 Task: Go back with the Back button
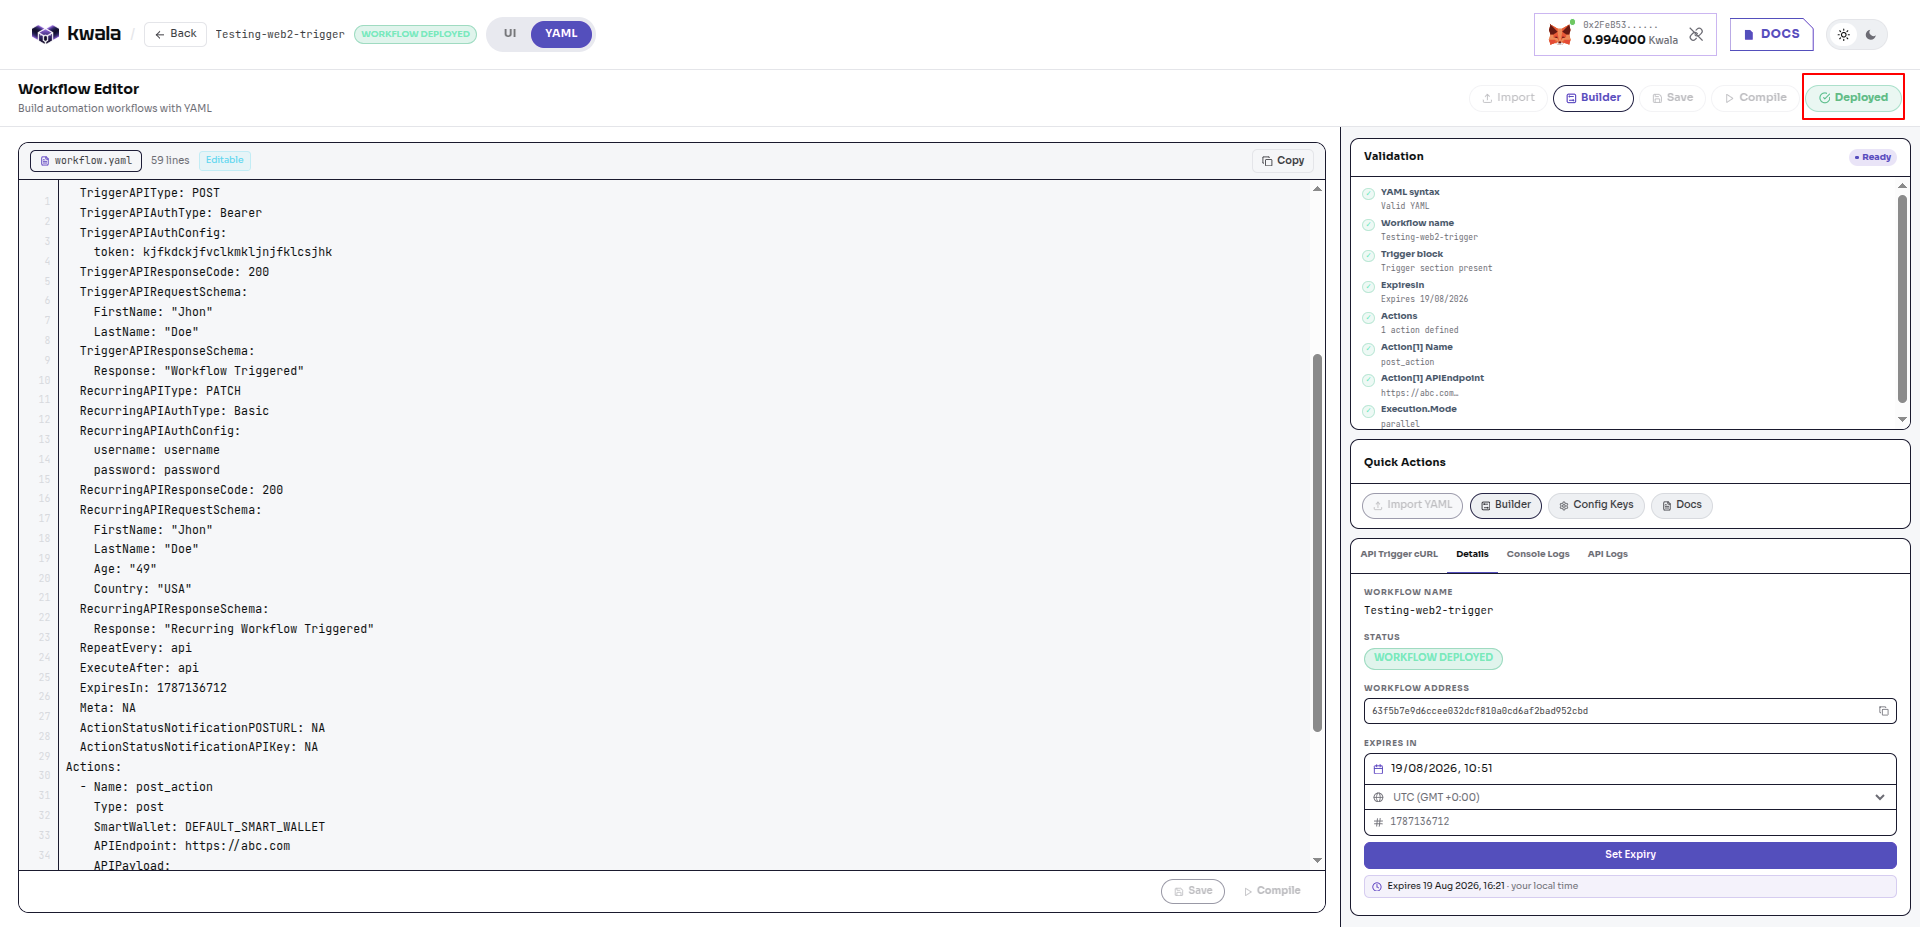176,34
